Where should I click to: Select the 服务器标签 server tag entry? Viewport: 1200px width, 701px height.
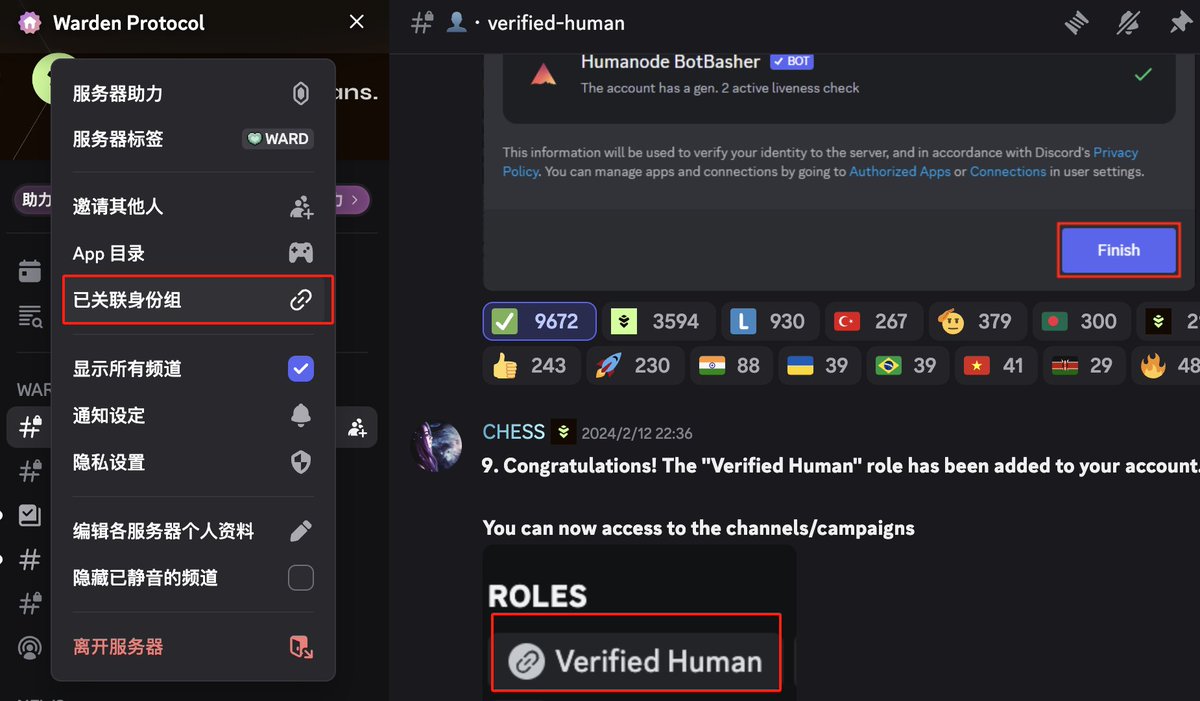point(193,139)
